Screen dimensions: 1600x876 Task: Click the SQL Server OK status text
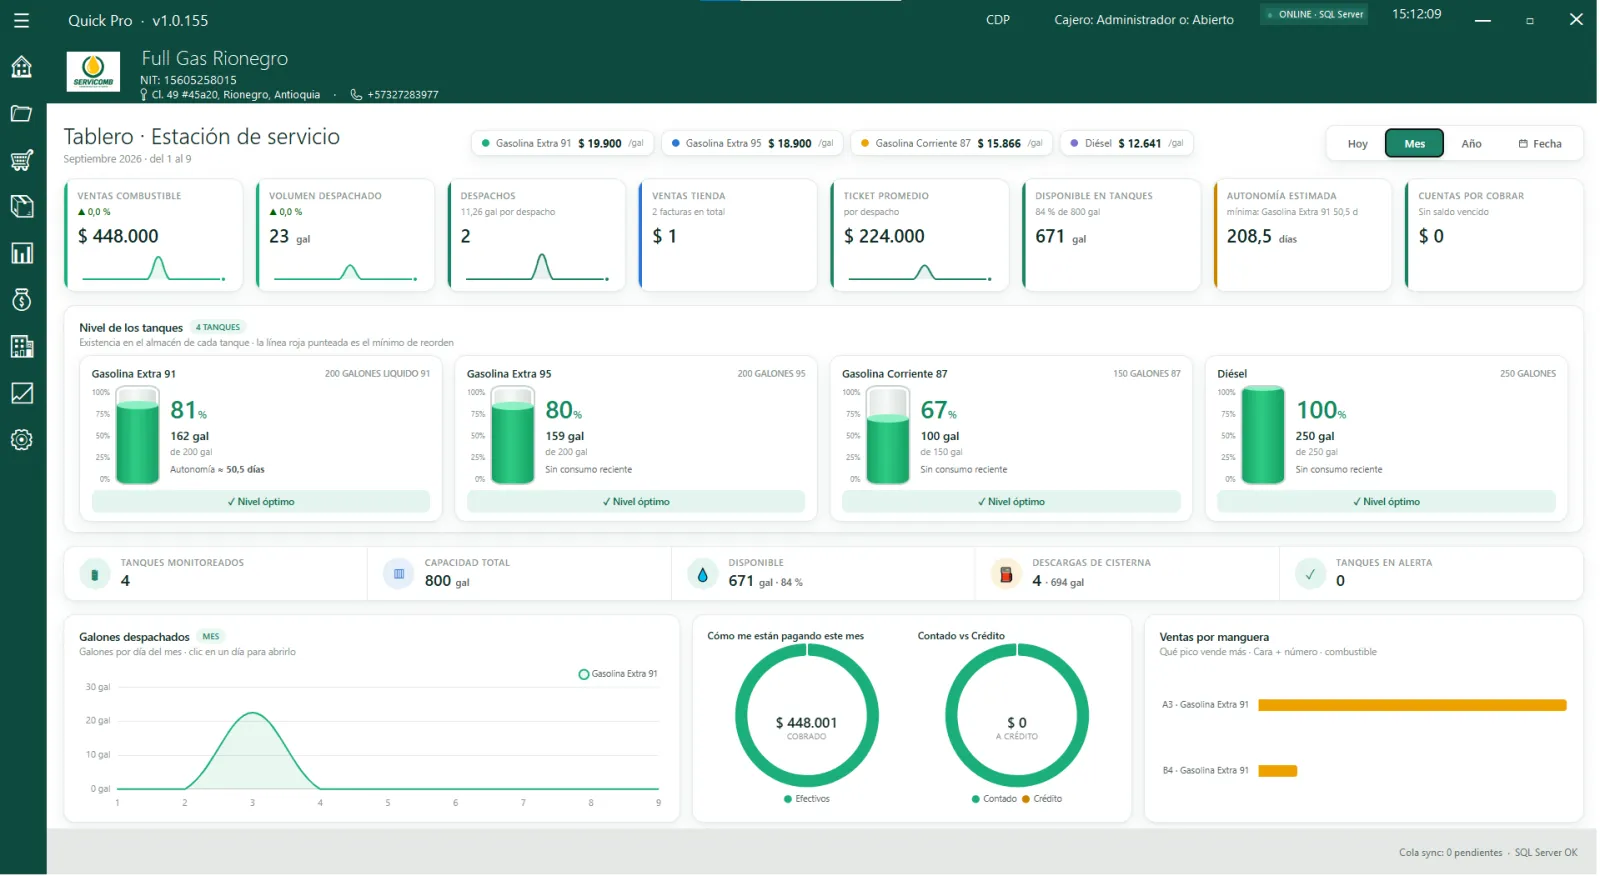click(1545, 853)
